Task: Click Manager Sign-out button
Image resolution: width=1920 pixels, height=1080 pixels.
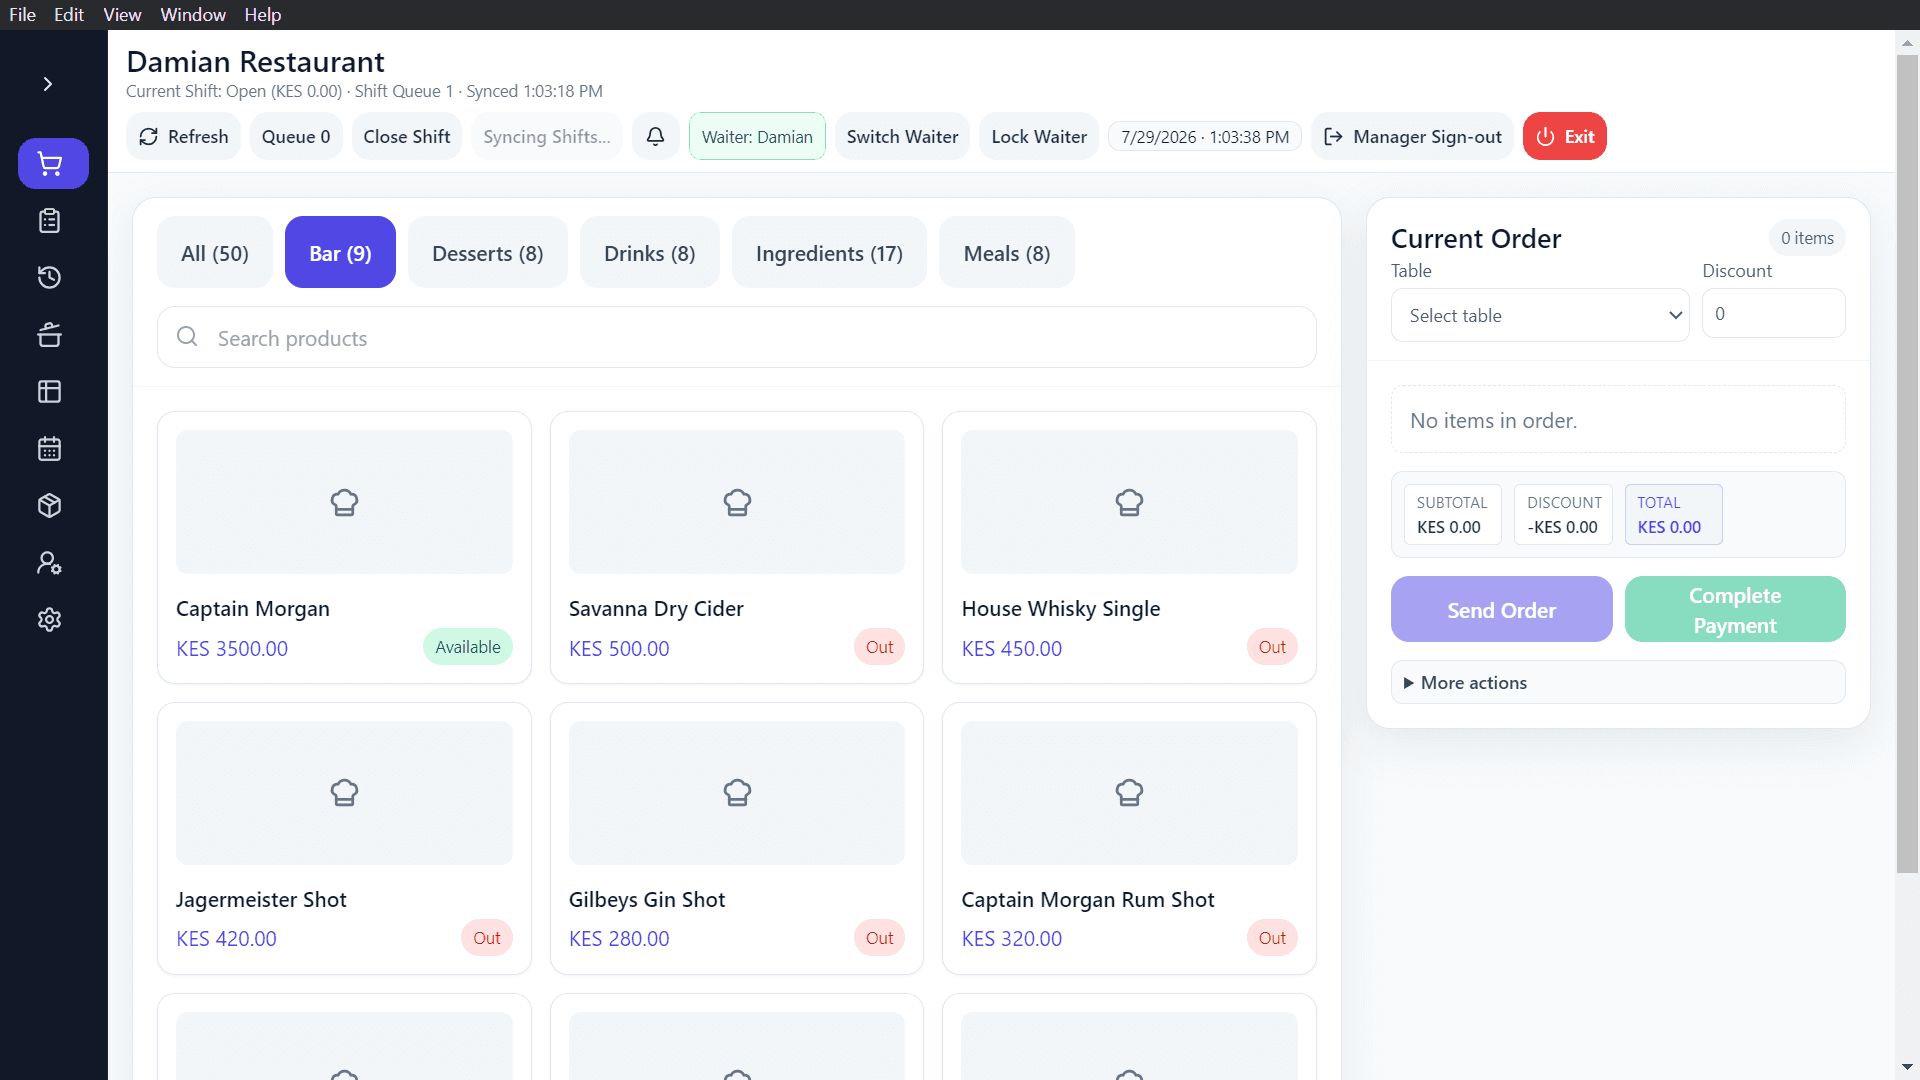Action: 1412,136
